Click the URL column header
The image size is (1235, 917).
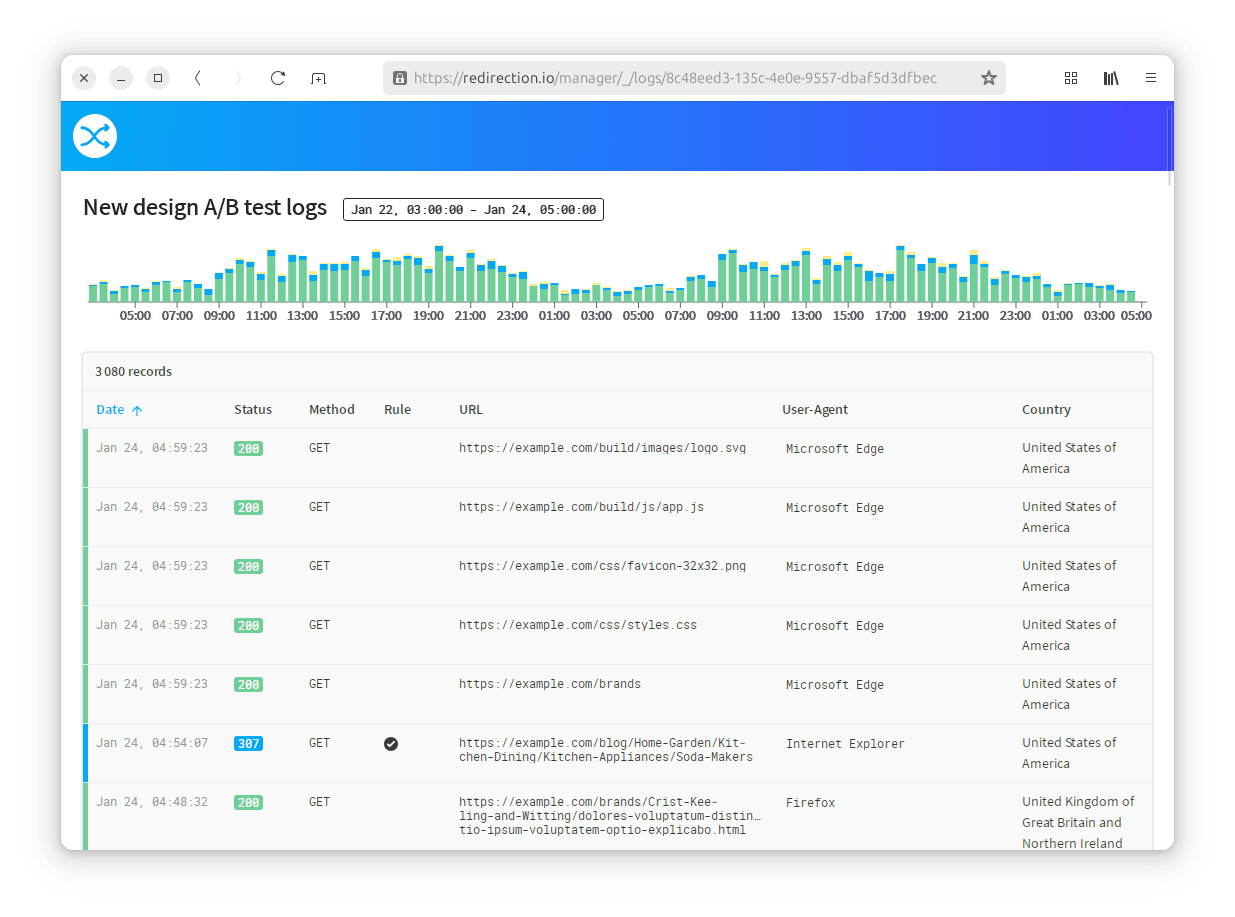pyautogui.click(x=471, y=410)
